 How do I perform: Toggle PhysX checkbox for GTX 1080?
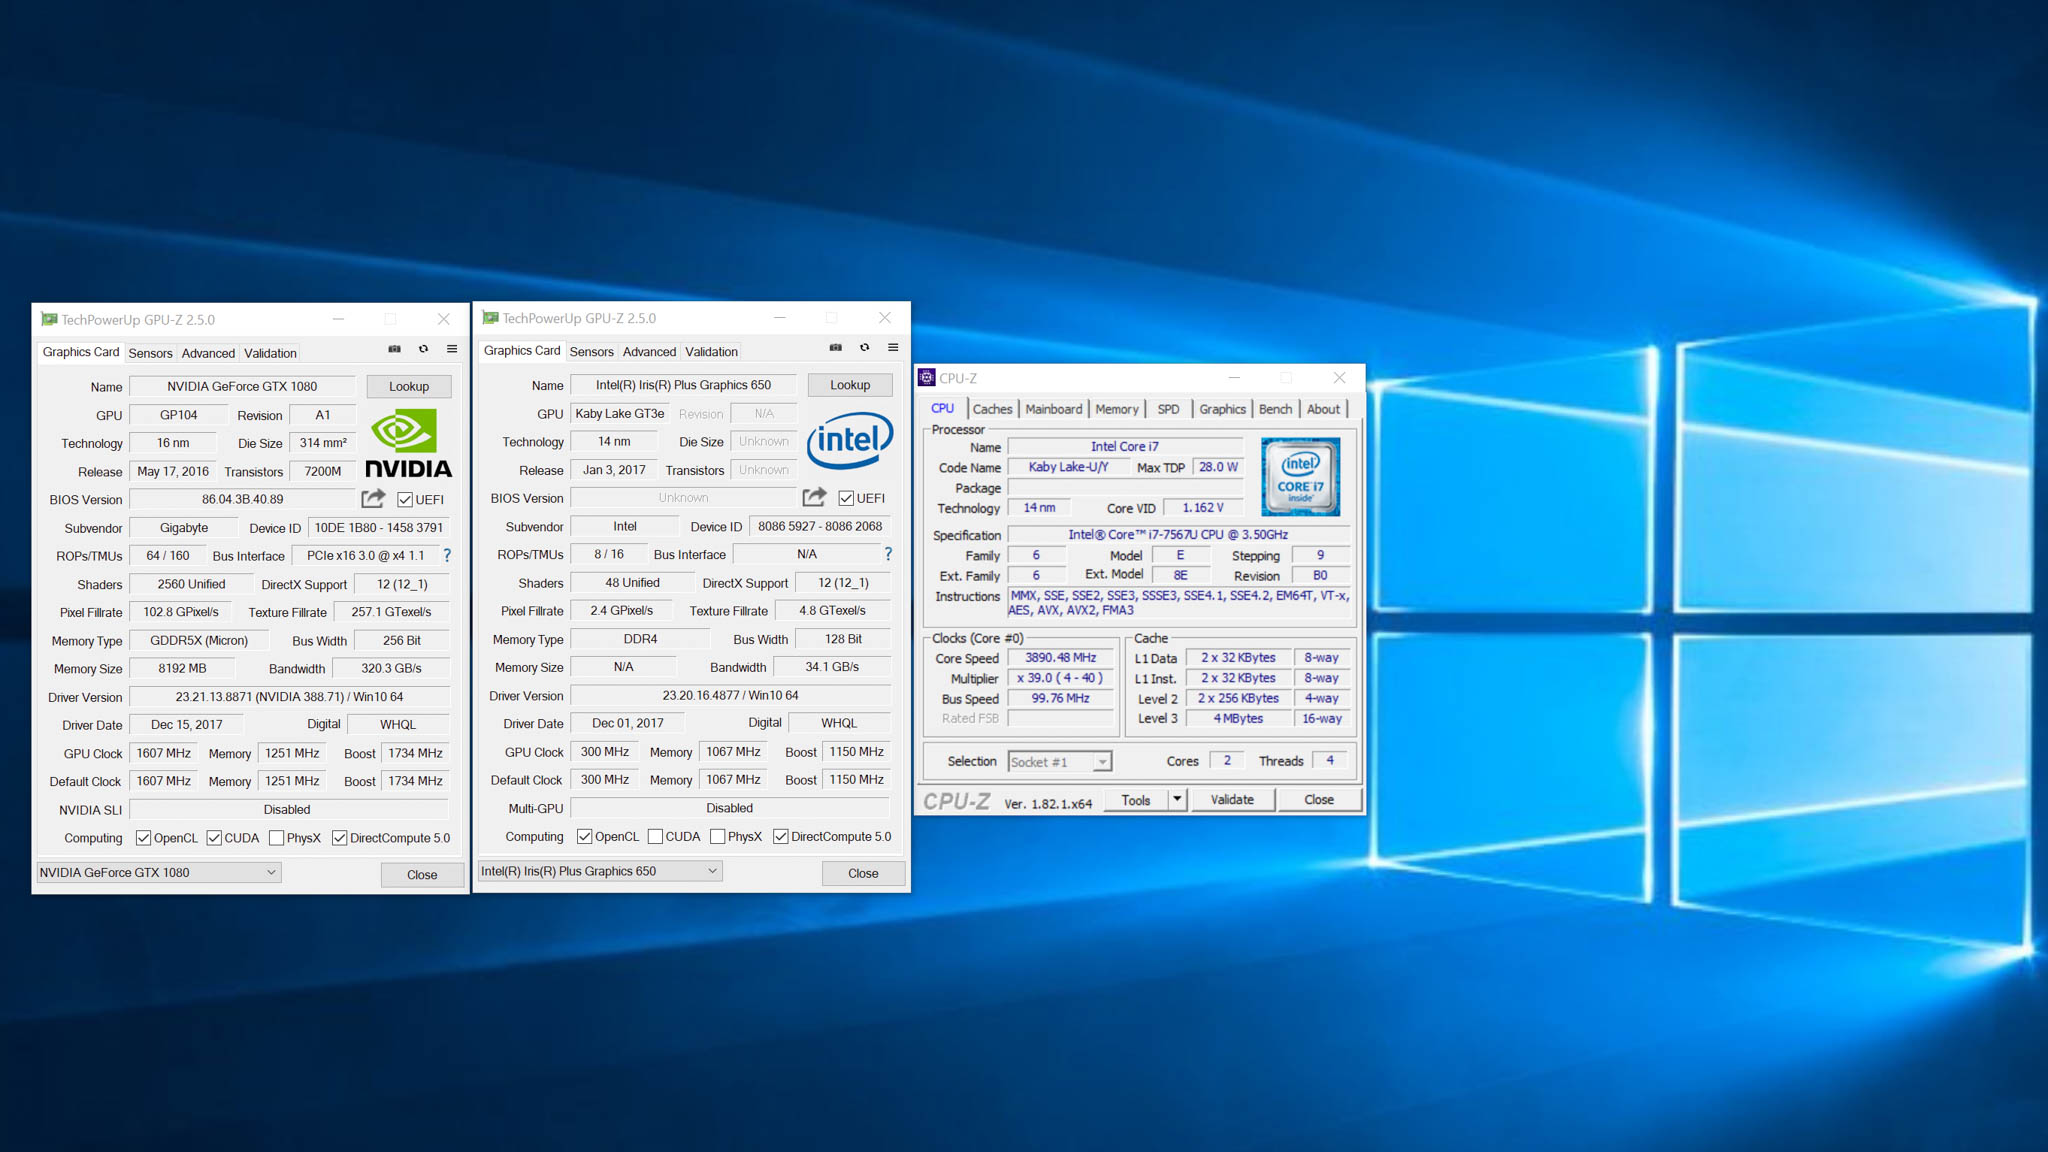click(x=277, y=838)
